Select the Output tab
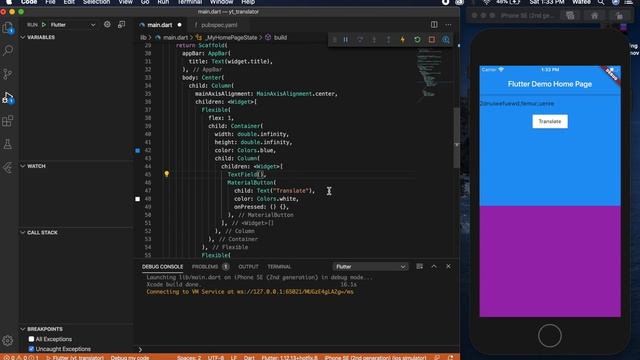 coord(248,267)
